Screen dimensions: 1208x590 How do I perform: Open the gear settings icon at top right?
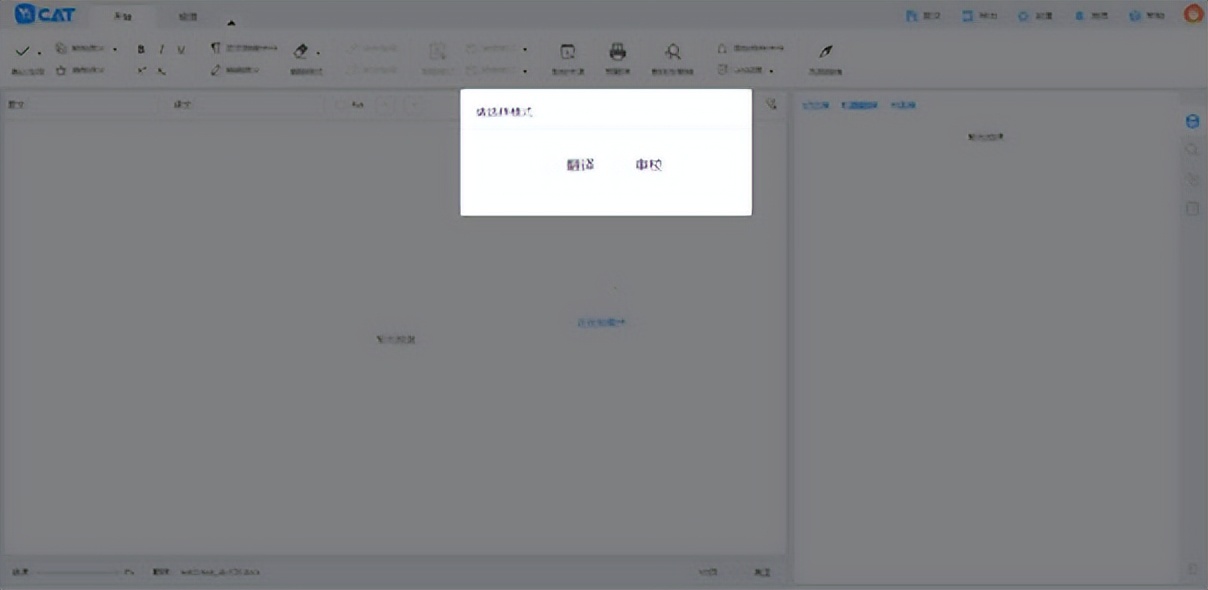(1023, 16)
